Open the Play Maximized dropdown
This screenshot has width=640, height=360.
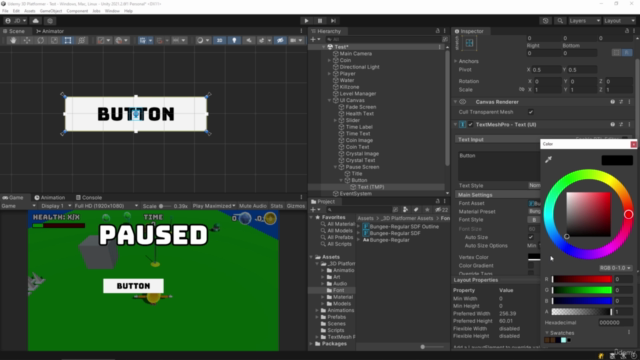click(x=214, y=206)
